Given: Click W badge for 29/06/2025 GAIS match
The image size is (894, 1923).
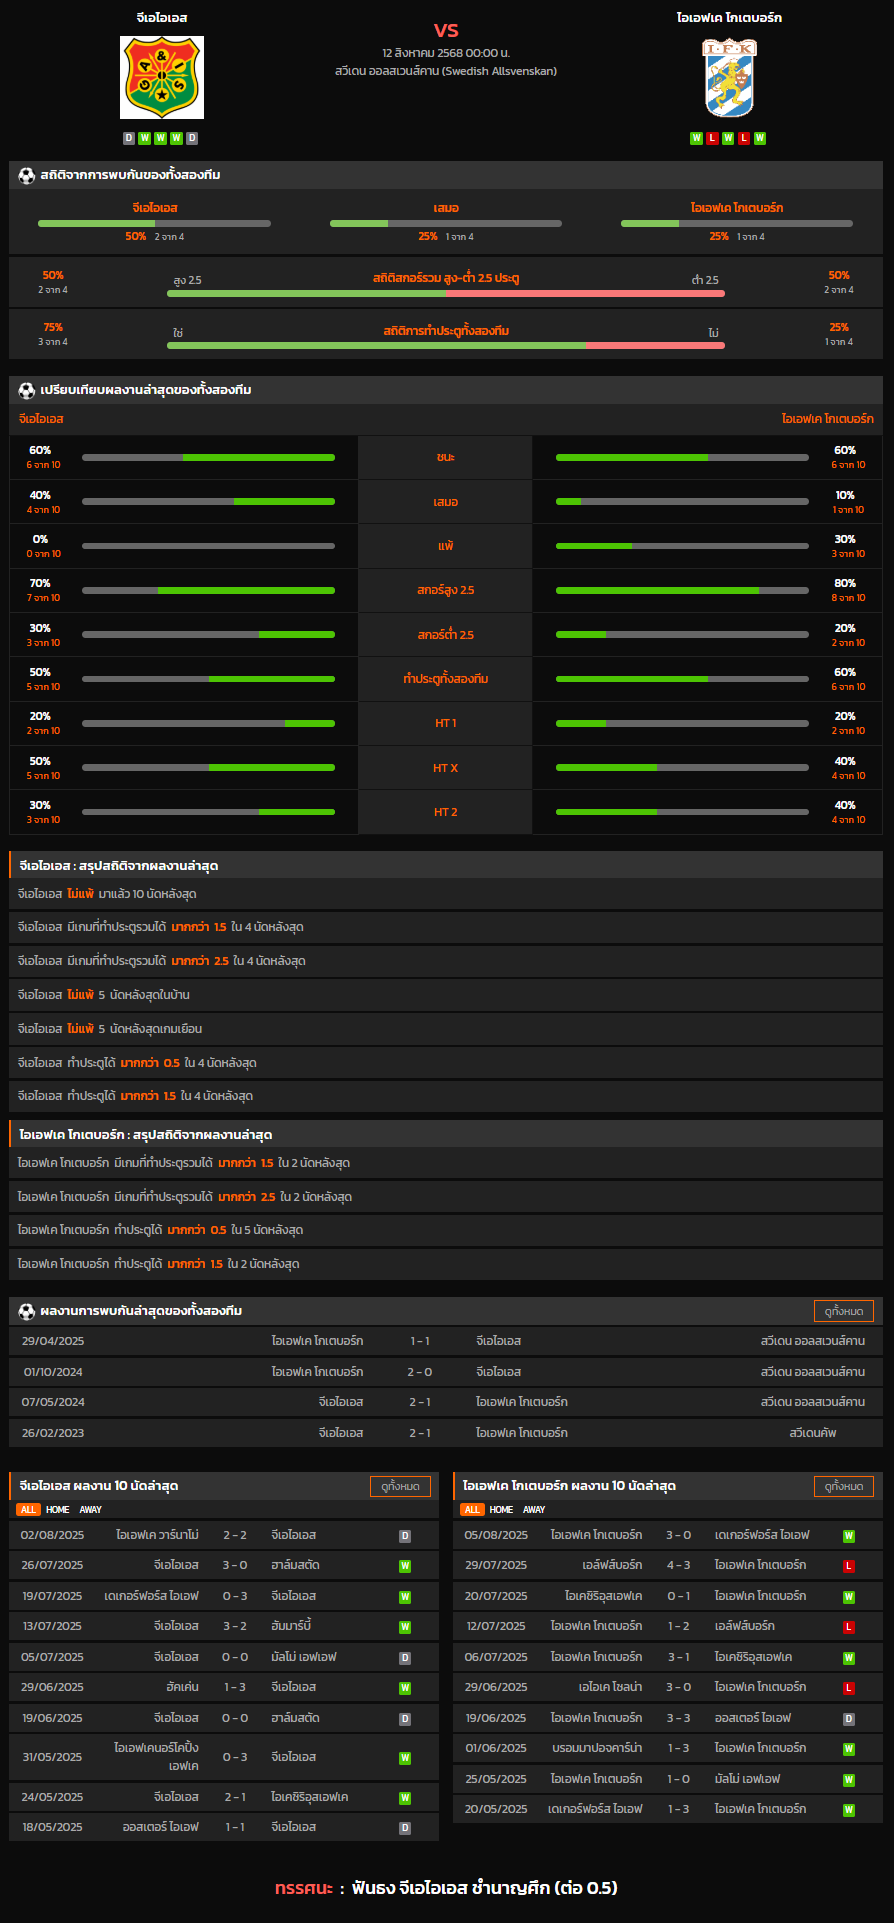Looking at the screenshot, I should 405,1688.
